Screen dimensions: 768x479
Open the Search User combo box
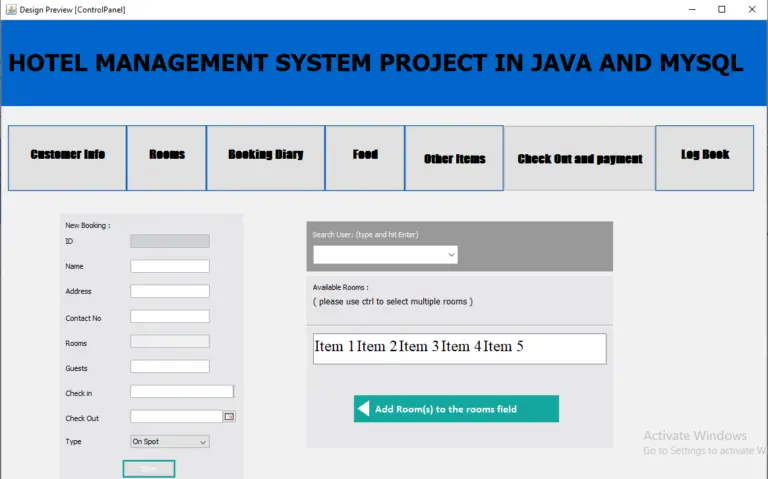[x=385, y=255]
